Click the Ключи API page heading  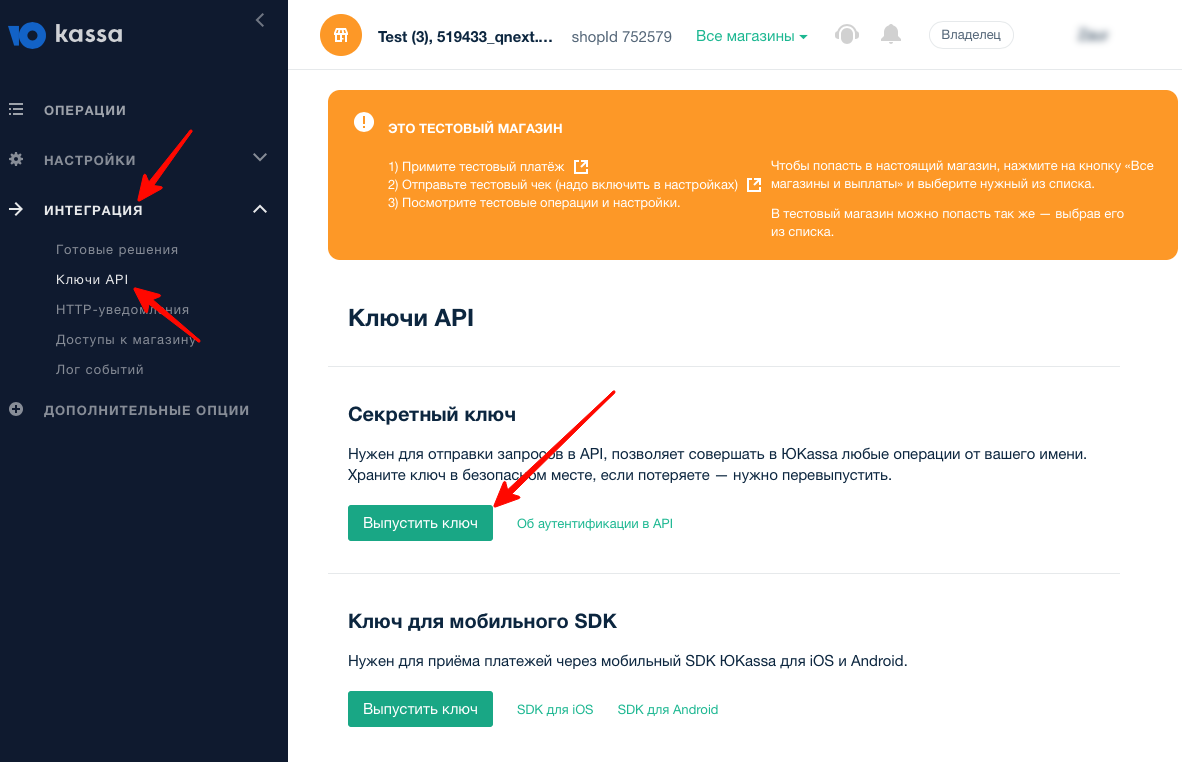[411, 318]
